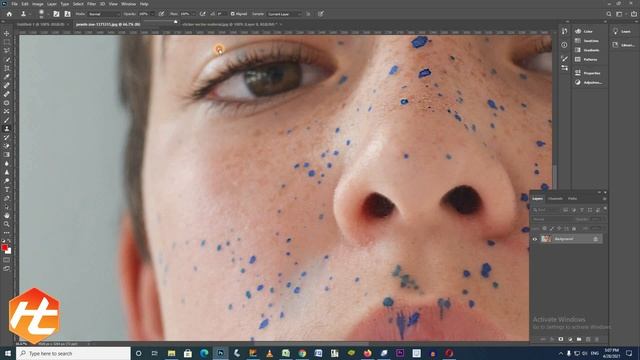The width and height of the screenshot is (640, 360).
Task: Toggle the Aligned checkbox
Action: (233, 14)
